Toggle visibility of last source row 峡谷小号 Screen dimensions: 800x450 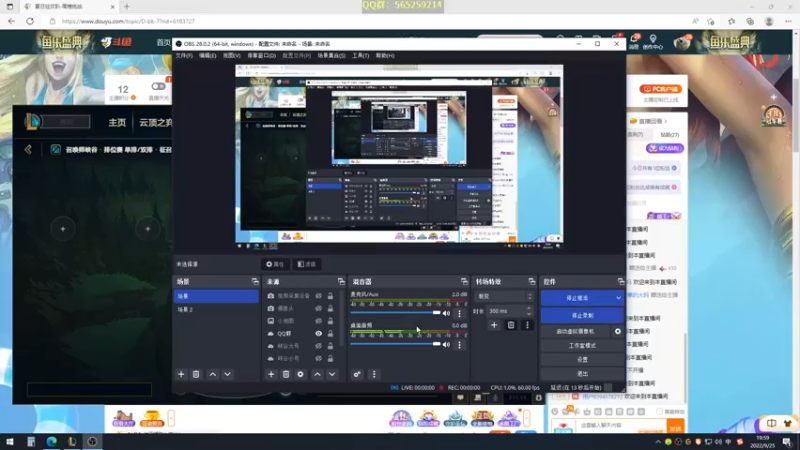point(318,359)
